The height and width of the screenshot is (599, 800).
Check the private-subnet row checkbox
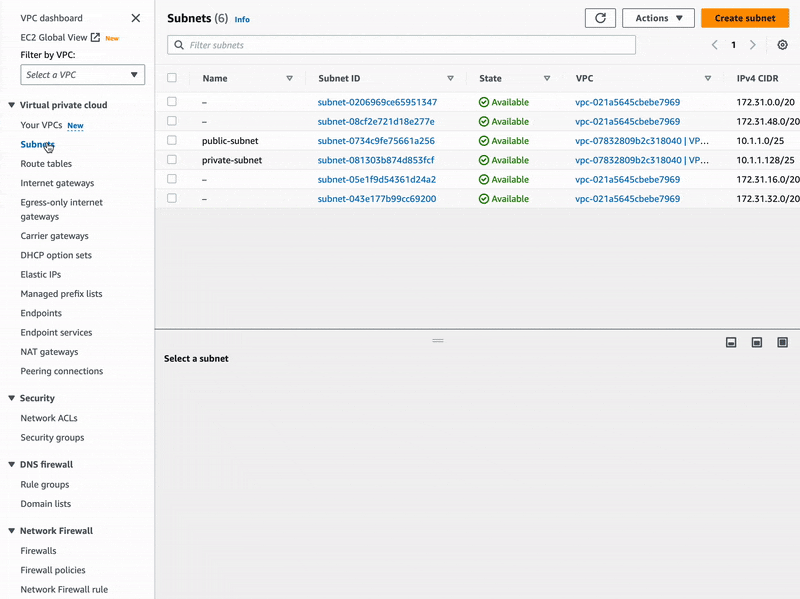pos(172,160)
